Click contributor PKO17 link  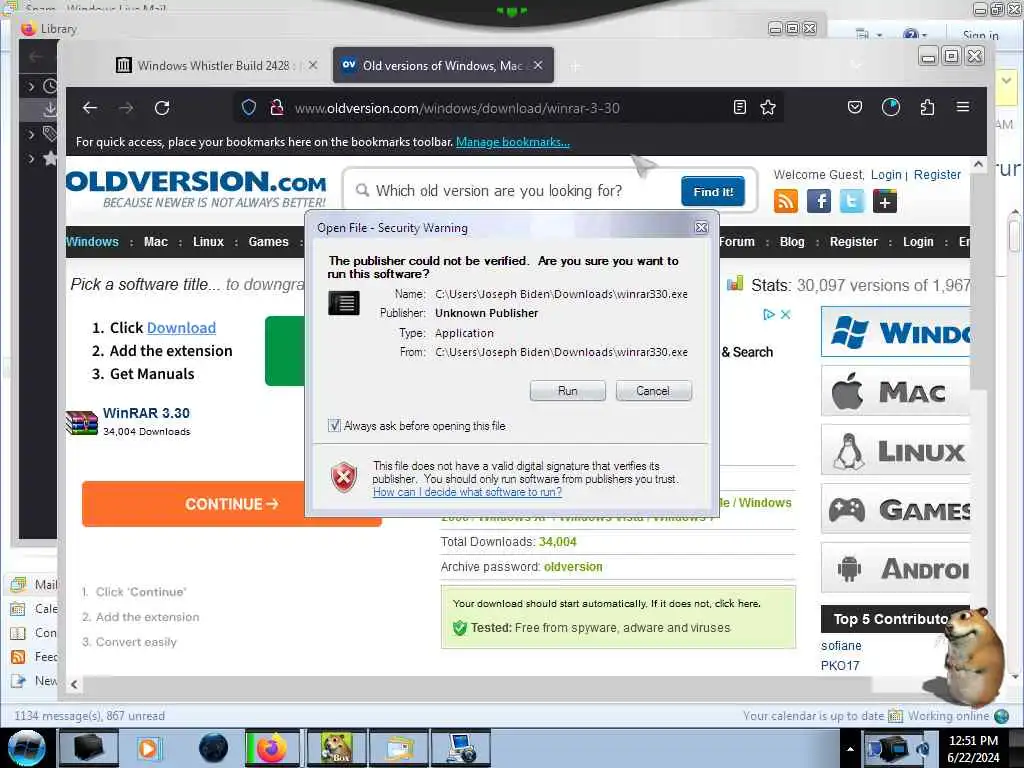point(840,665)
